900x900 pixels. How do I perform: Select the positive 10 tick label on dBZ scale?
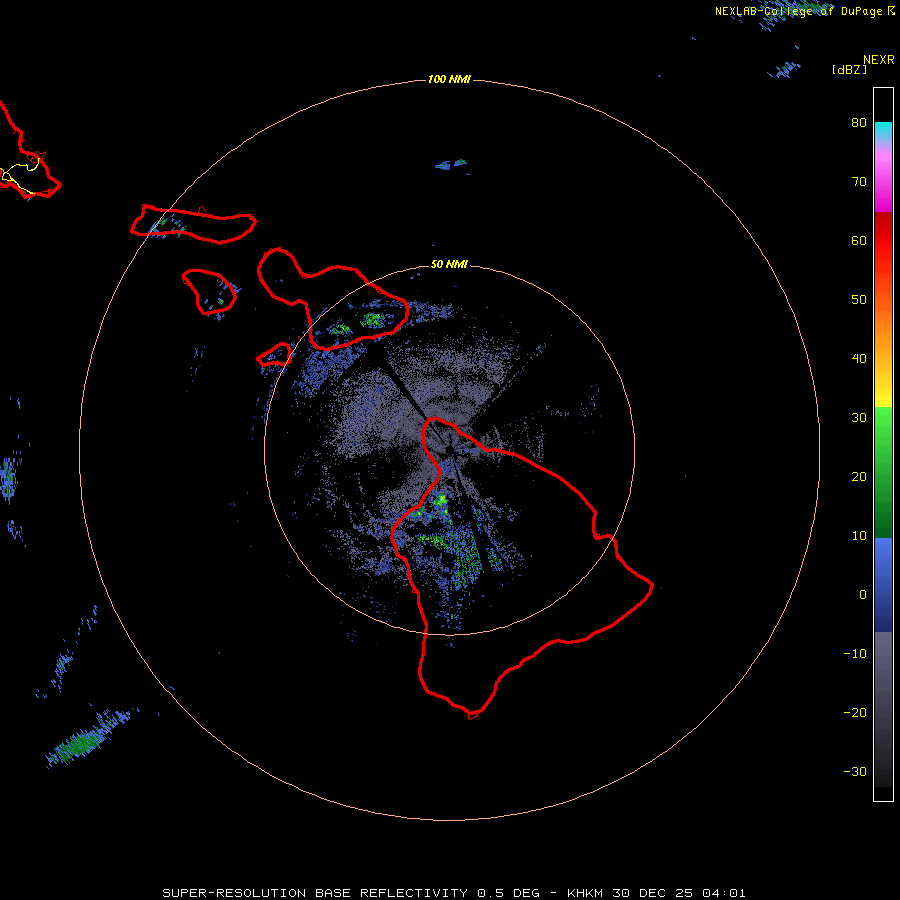pos(859,536)
